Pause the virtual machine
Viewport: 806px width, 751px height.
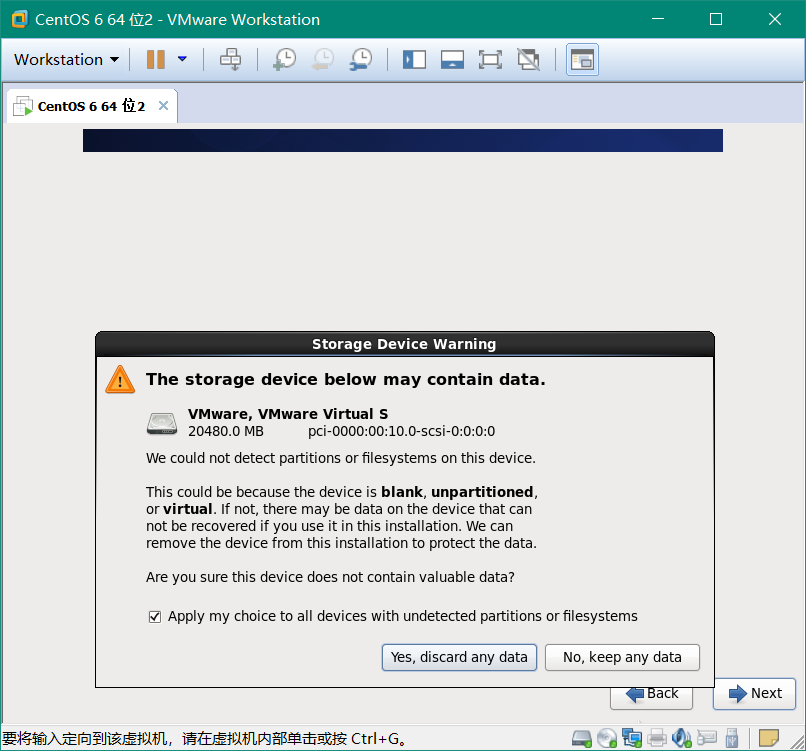coord(156,60)
